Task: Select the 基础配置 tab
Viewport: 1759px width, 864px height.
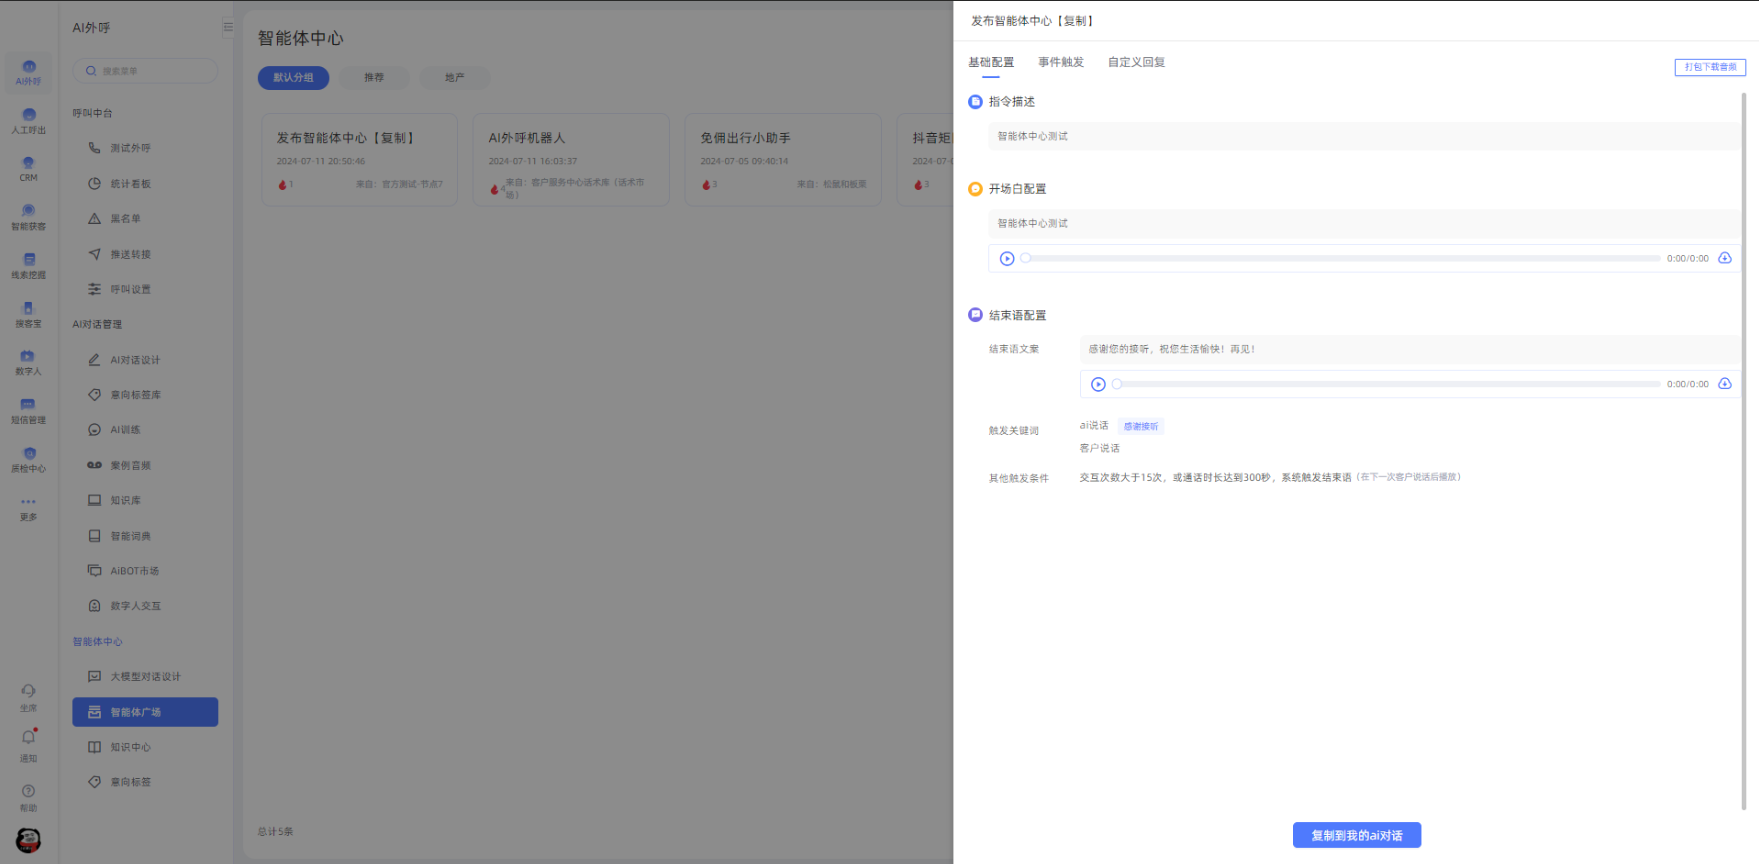Action: pyautogui.click(x=990, y=62)
